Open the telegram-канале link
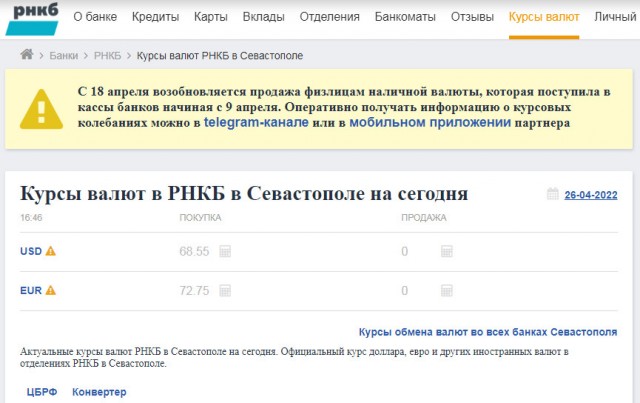The height and width of the screenshot is (403, 640). 256,122
